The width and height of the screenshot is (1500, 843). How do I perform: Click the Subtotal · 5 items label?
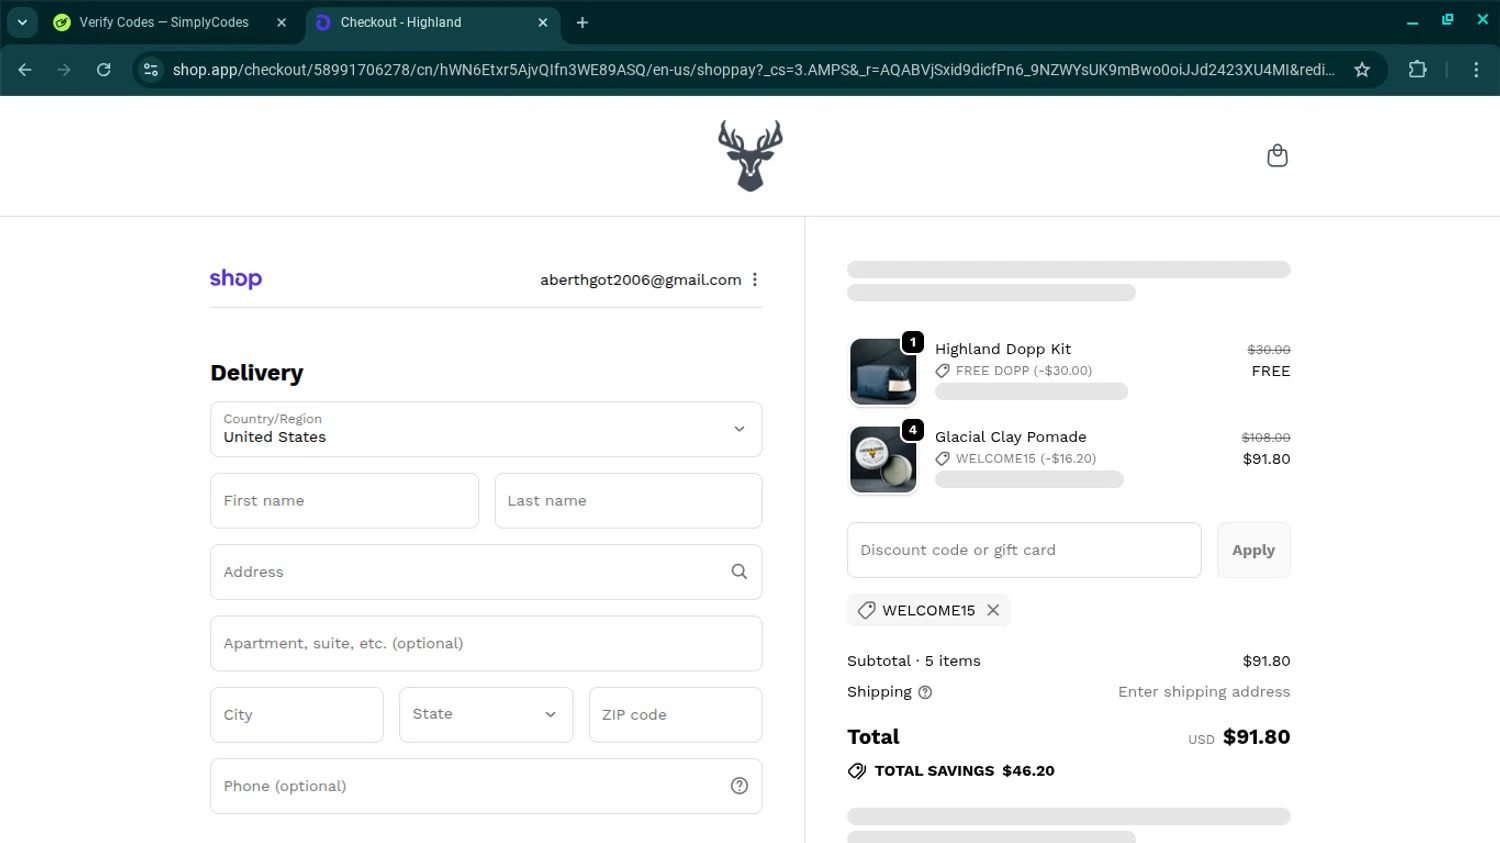(x=914, y=661)
